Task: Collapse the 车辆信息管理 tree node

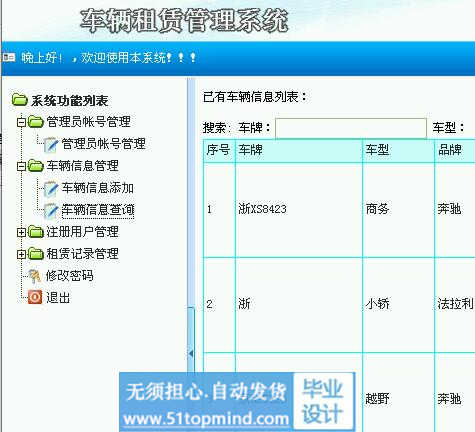Action: click(x=21, y=166)
